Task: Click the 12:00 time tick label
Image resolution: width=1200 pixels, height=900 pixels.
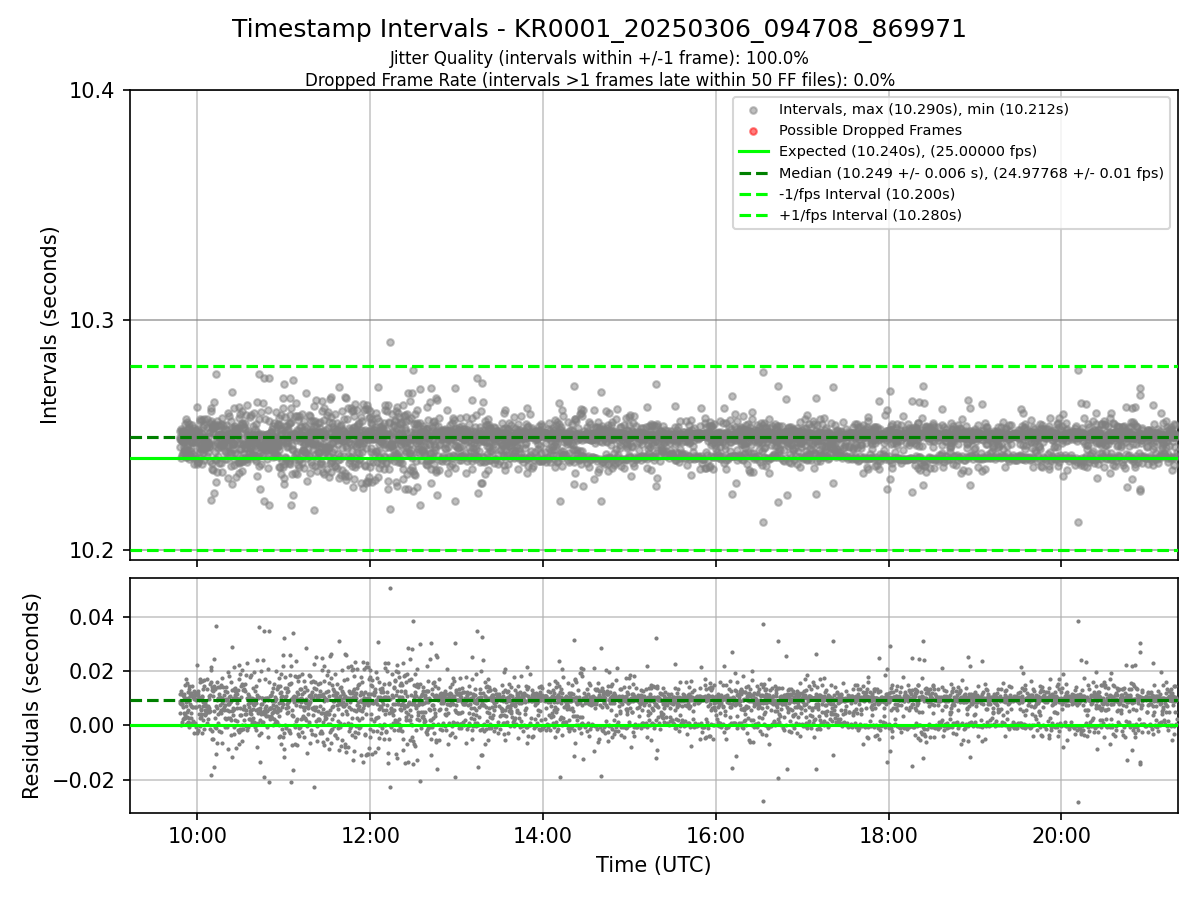Action: [370, 834]
